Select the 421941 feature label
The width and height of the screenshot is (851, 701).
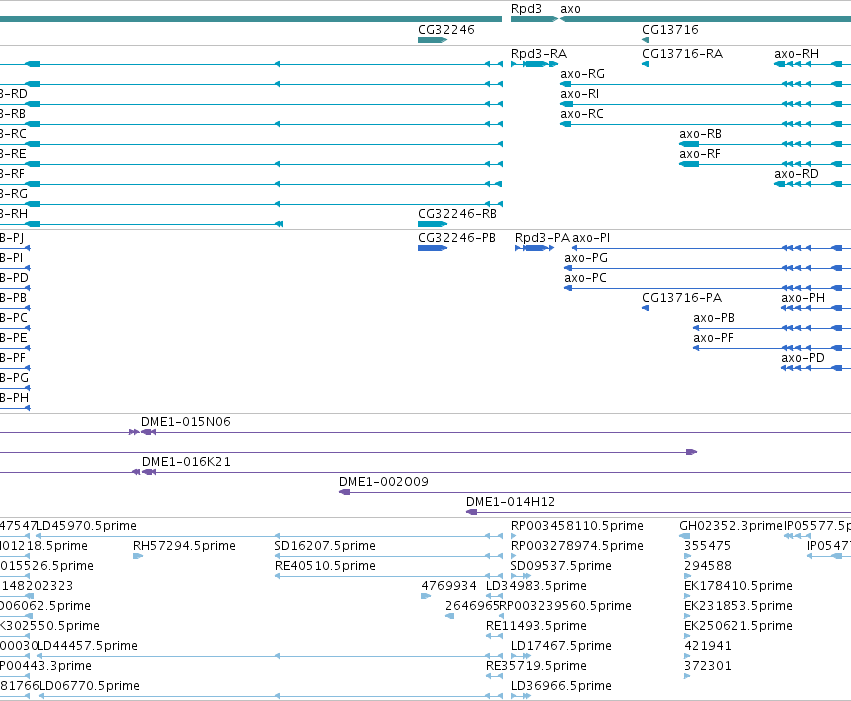tap(708, 646)
